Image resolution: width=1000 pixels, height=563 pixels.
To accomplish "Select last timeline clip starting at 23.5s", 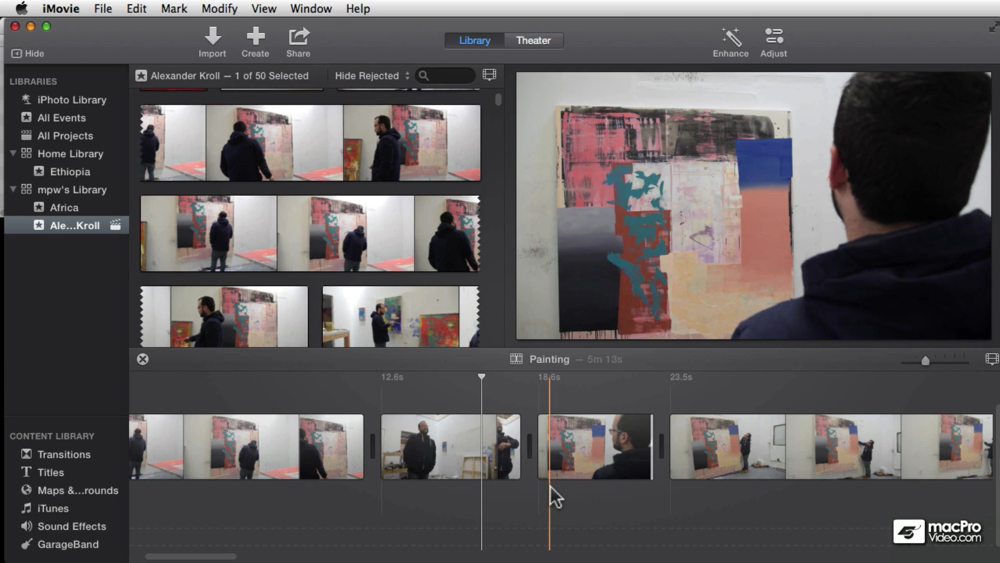I will pos(831,446).
